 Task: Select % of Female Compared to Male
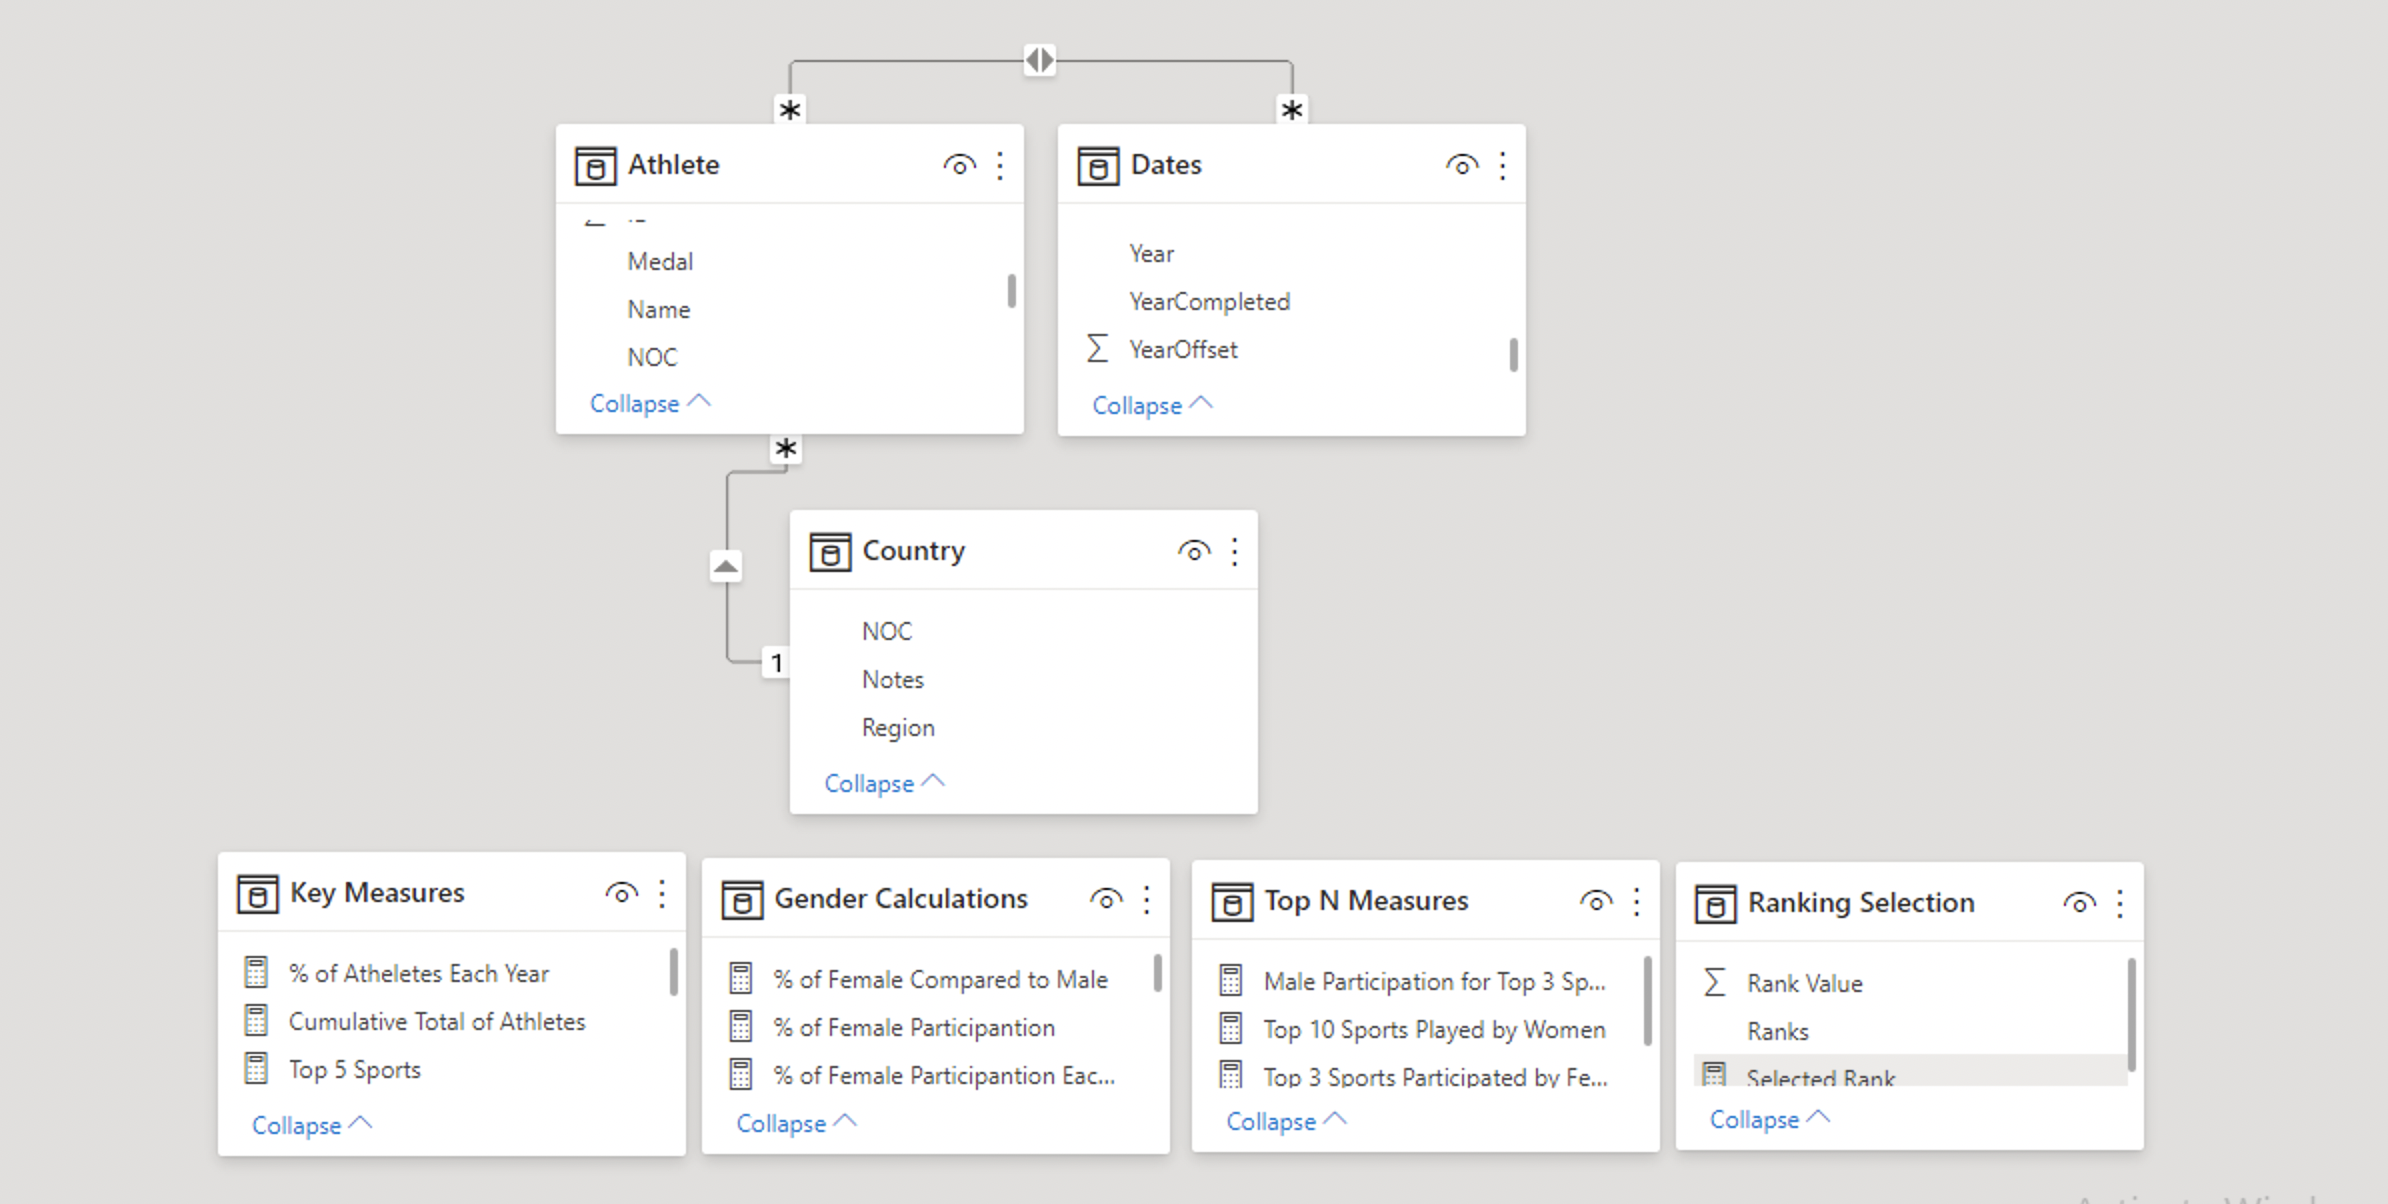point(940,980)
